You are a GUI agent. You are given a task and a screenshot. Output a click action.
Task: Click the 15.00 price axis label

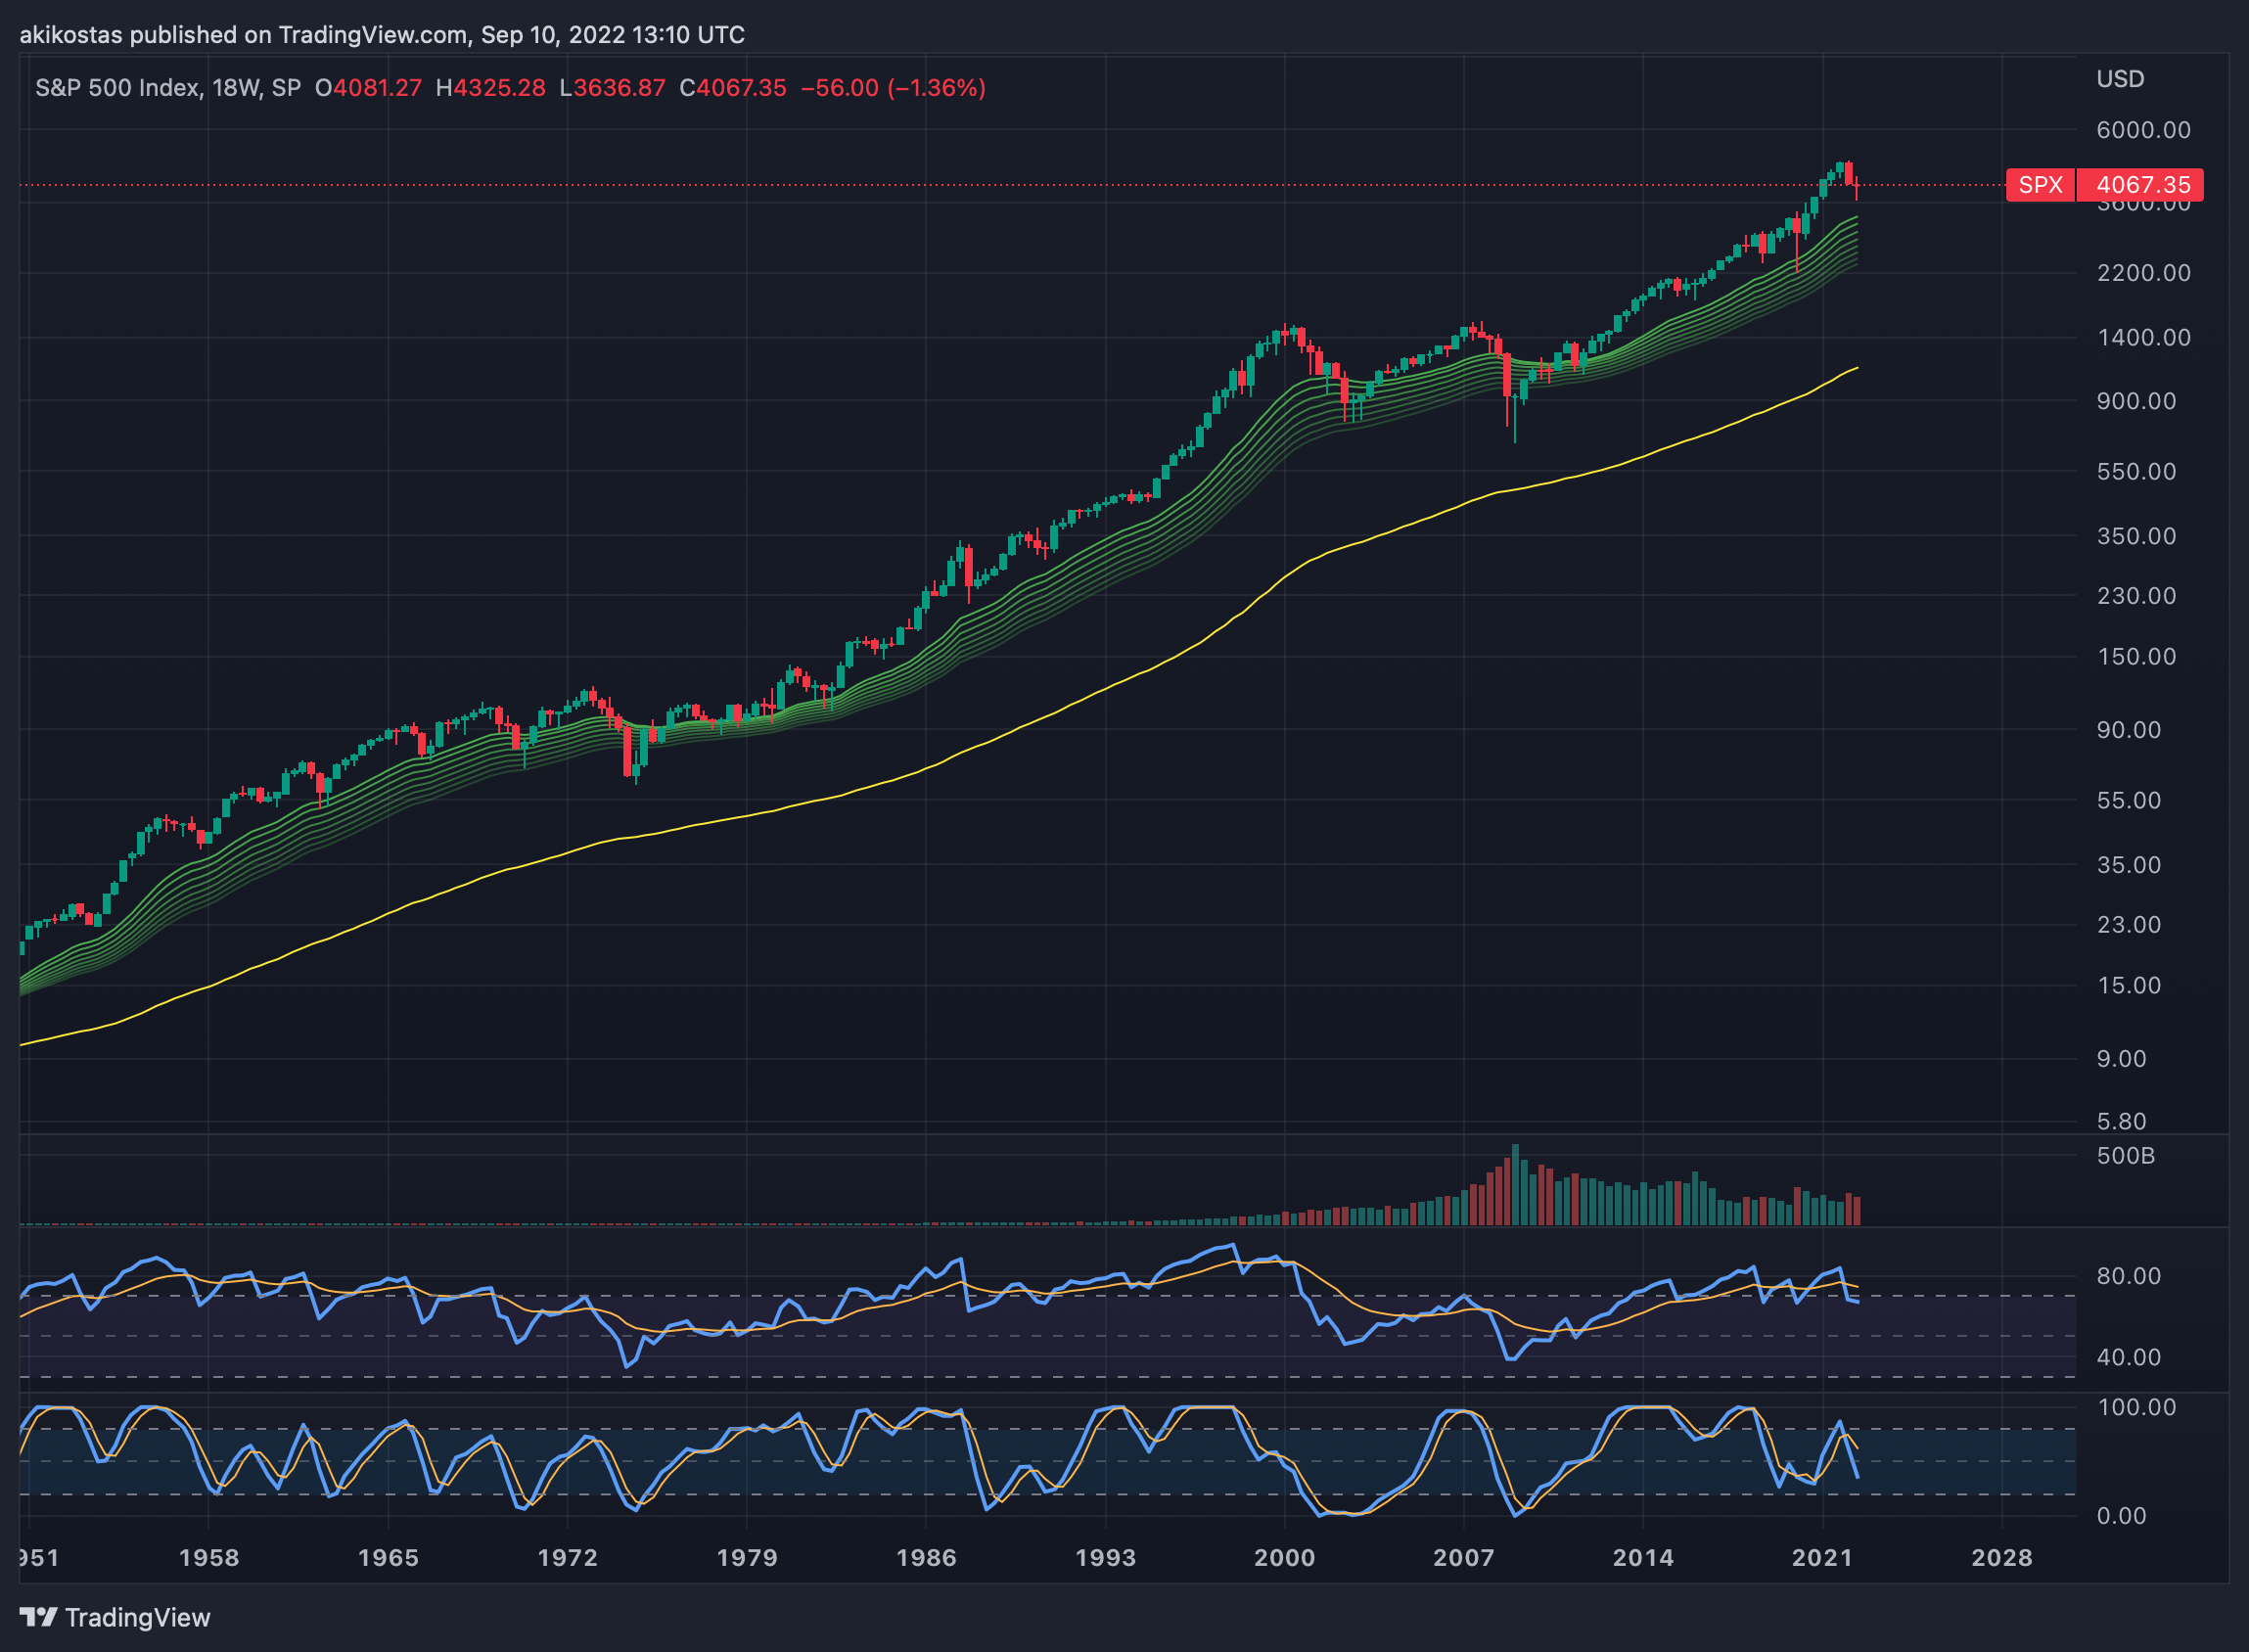(x=2129, y=986)
